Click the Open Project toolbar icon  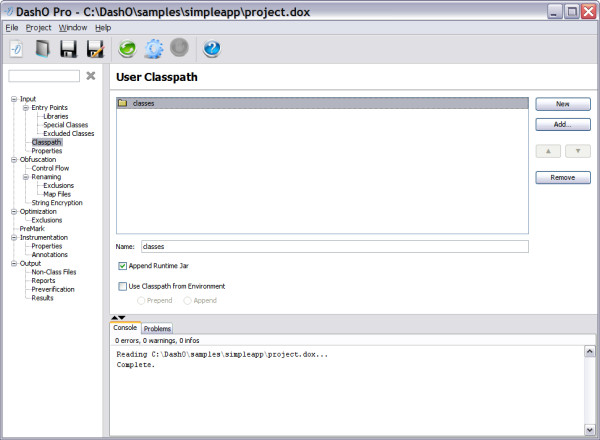42,49
